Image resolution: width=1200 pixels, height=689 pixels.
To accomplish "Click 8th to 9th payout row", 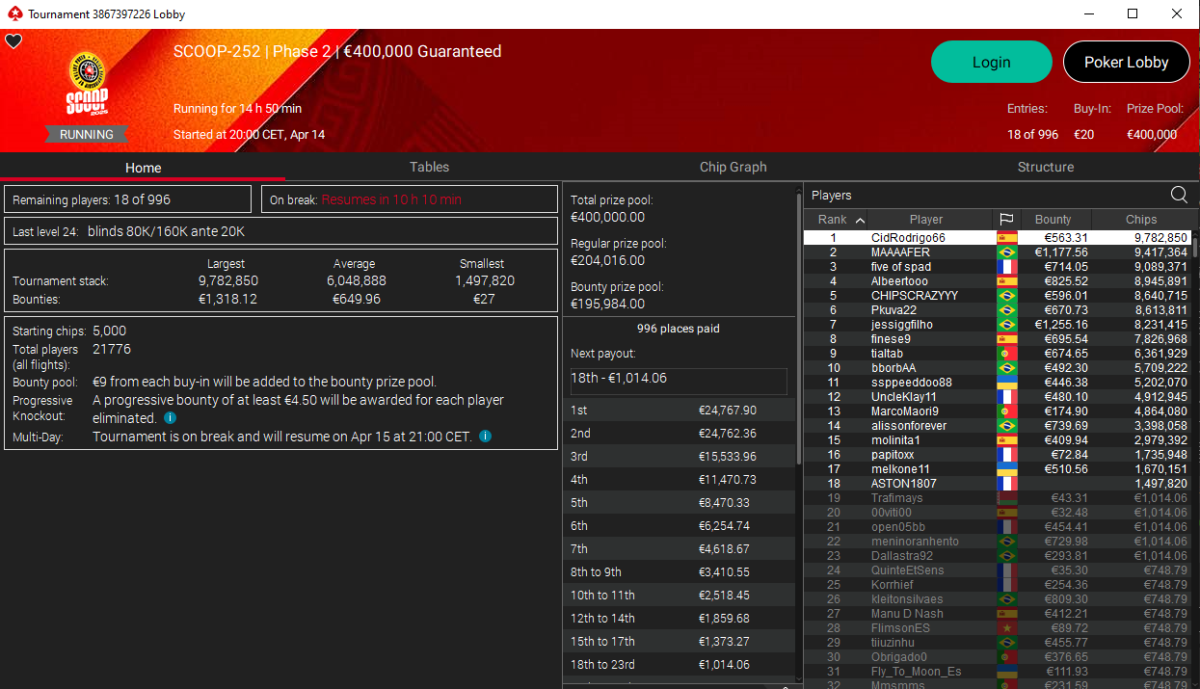I will tap(679, 572).
